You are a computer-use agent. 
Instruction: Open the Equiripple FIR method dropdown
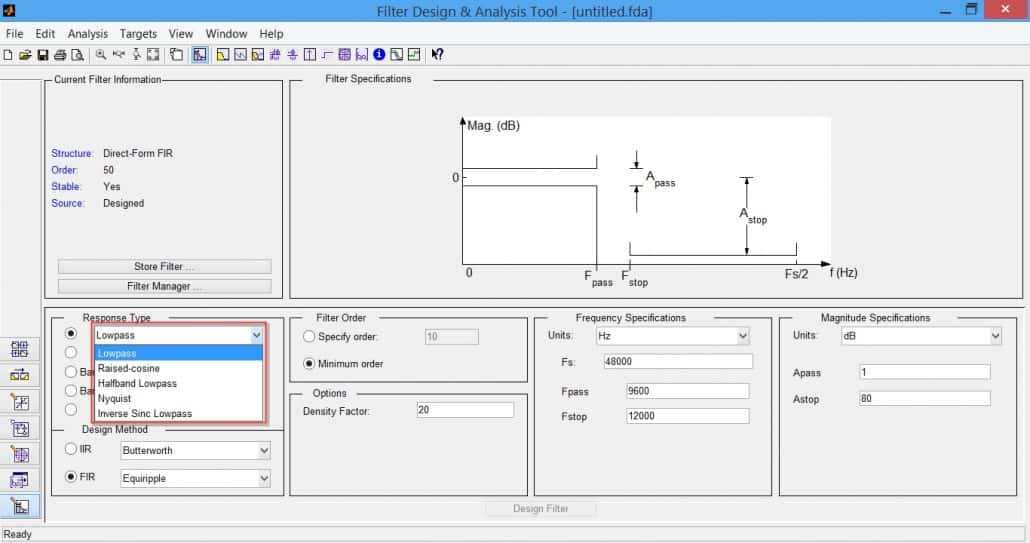263,478
